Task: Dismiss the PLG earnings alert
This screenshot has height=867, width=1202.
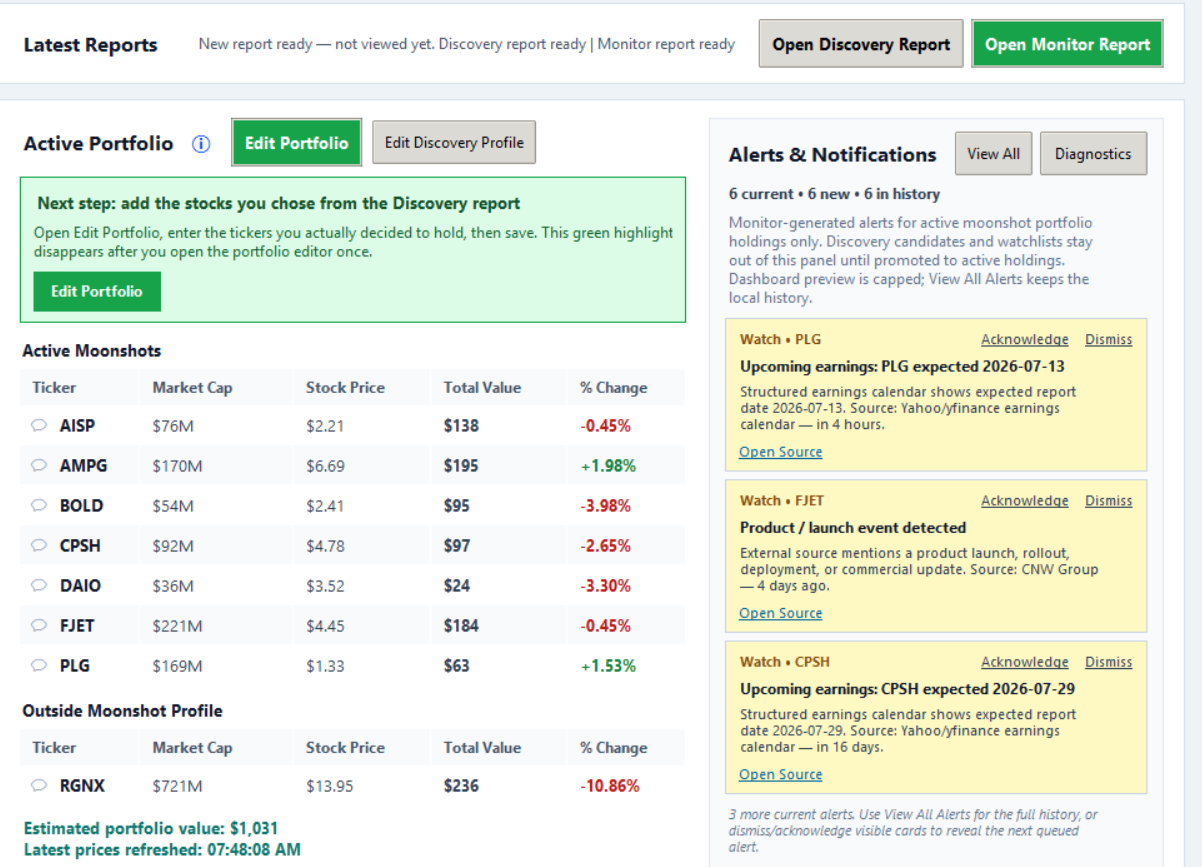Action: 1108,340
